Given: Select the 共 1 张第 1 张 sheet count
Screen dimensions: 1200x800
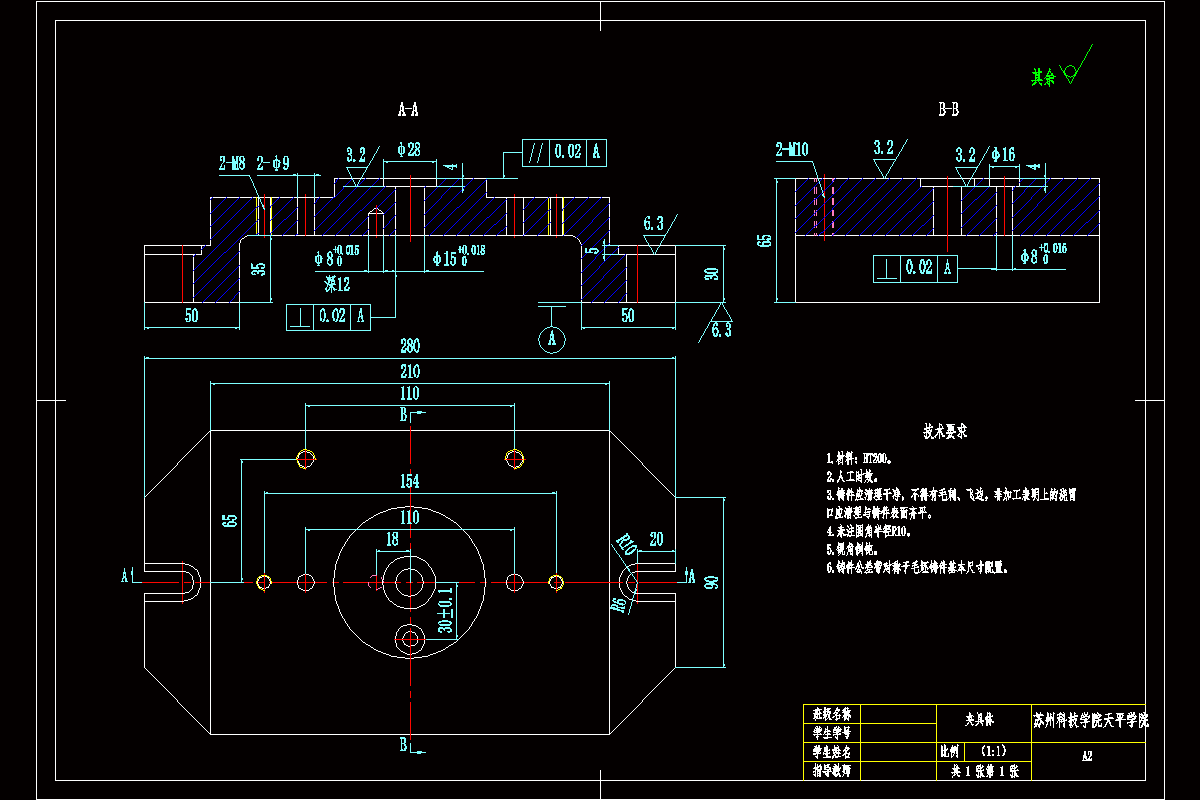Looking at the screenshot, I should click(984, 771).
